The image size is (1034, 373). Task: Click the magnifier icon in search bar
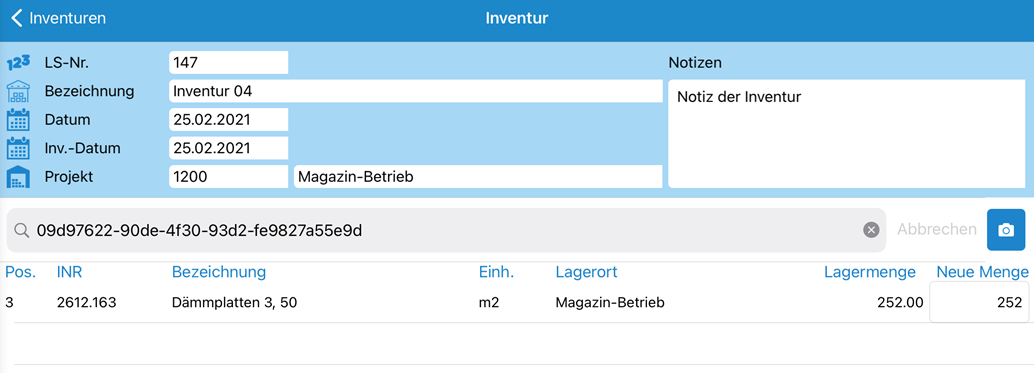click(x=22, y=230)
